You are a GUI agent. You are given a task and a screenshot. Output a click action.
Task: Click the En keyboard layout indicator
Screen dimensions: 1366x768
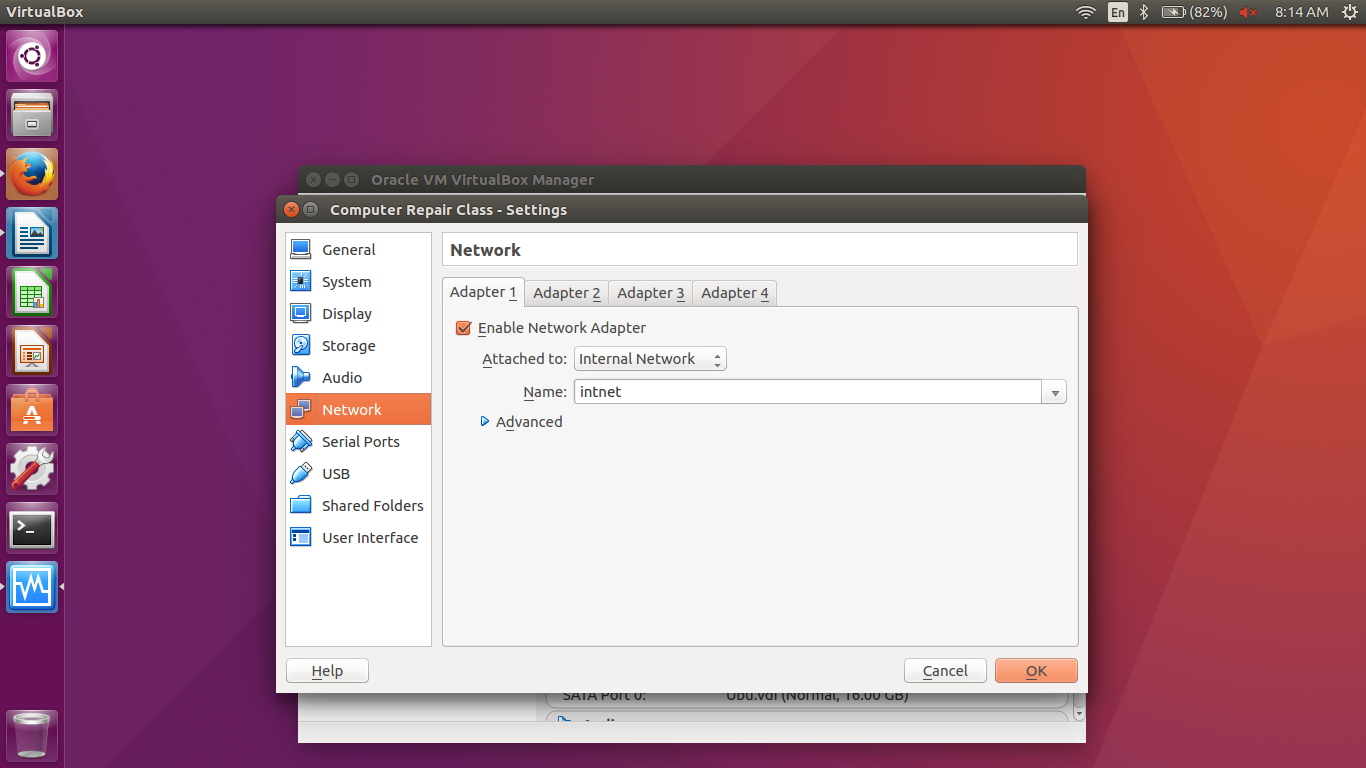pyautogui.click(x=1118, y=12)
